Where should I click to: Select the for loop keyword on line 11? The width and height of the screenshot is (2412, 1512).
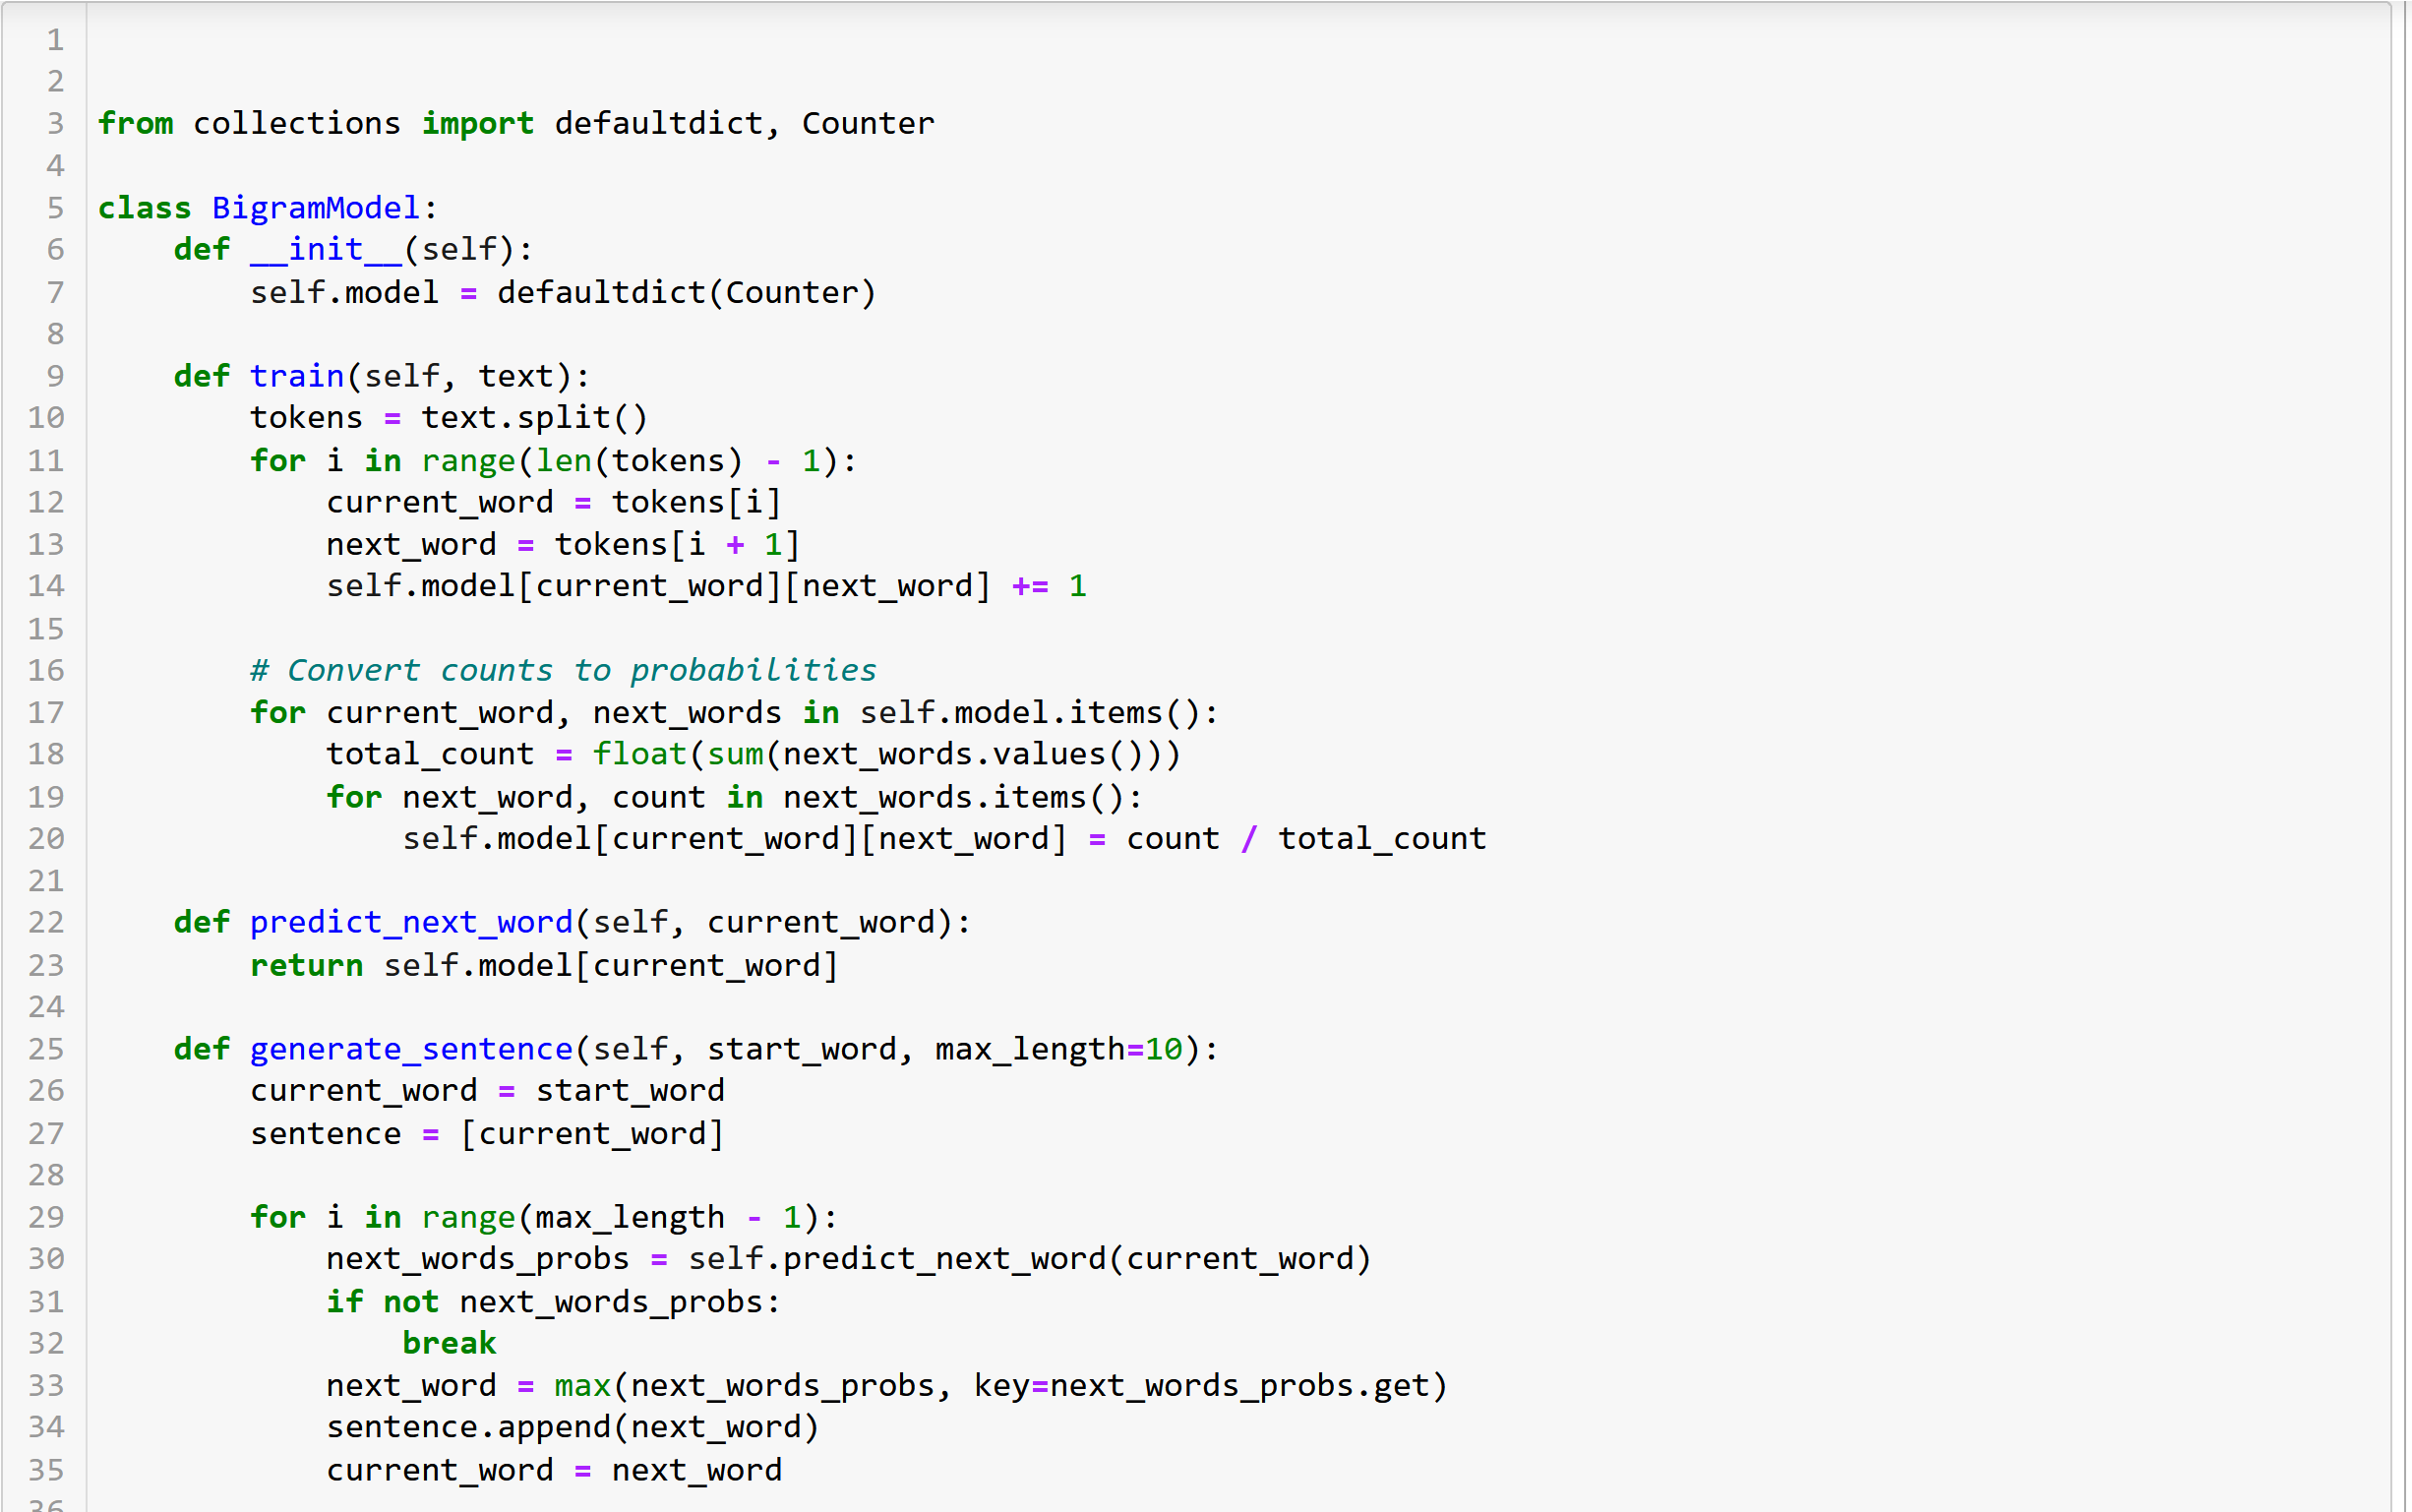pos(278,459)
